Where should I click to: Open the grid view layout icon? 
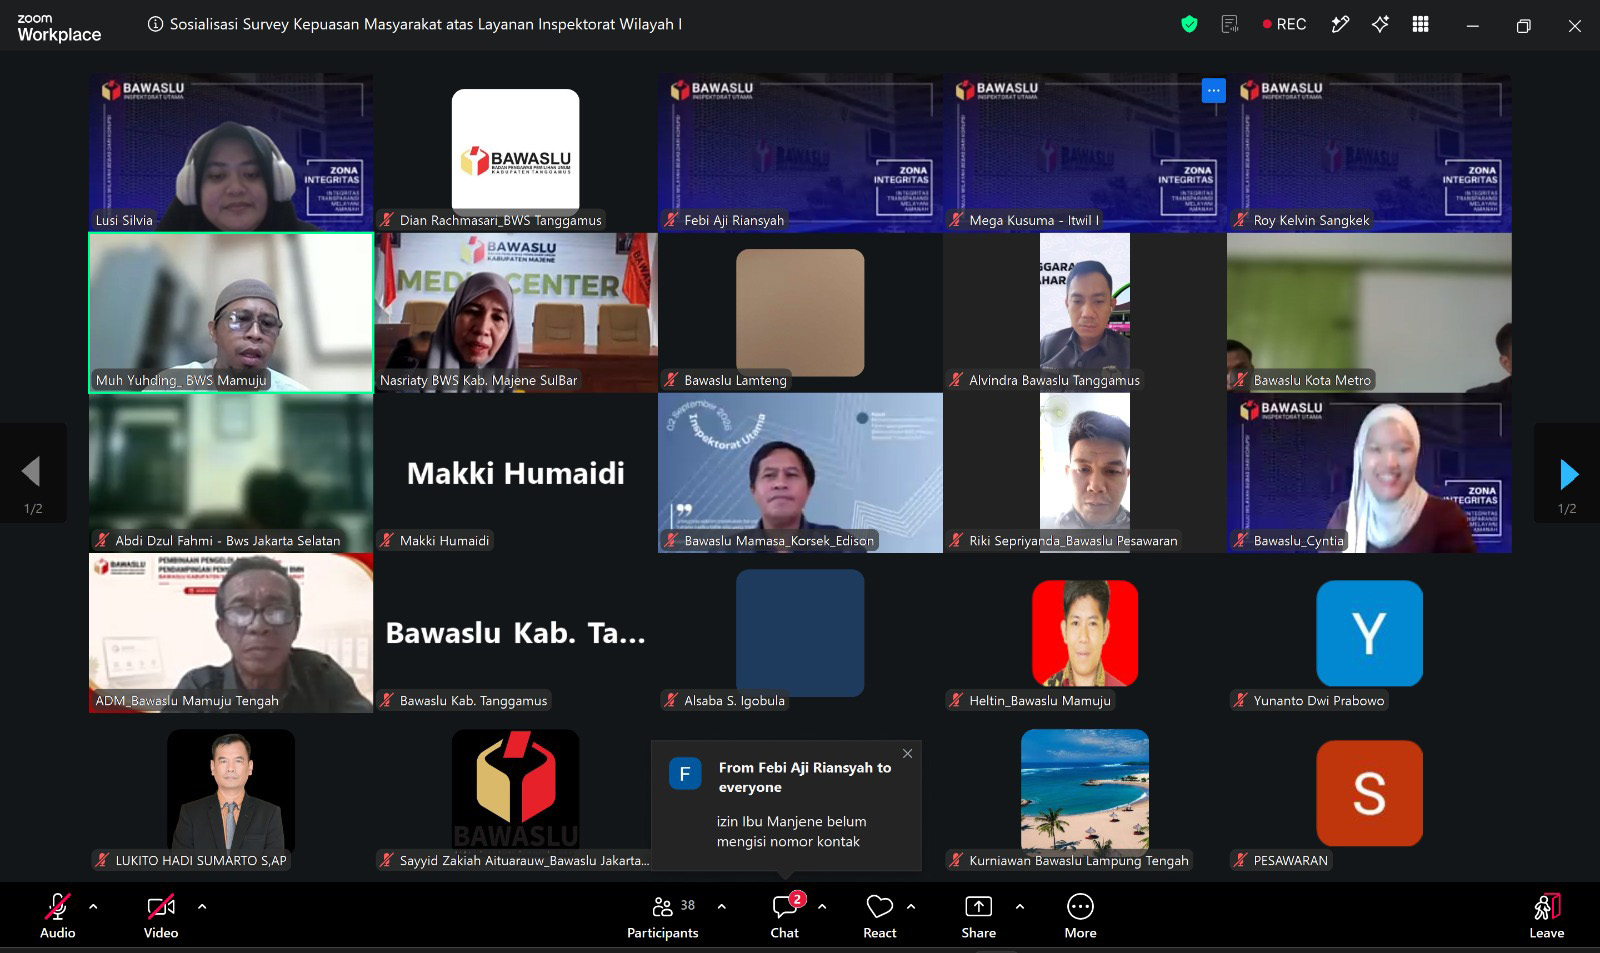1420,25
